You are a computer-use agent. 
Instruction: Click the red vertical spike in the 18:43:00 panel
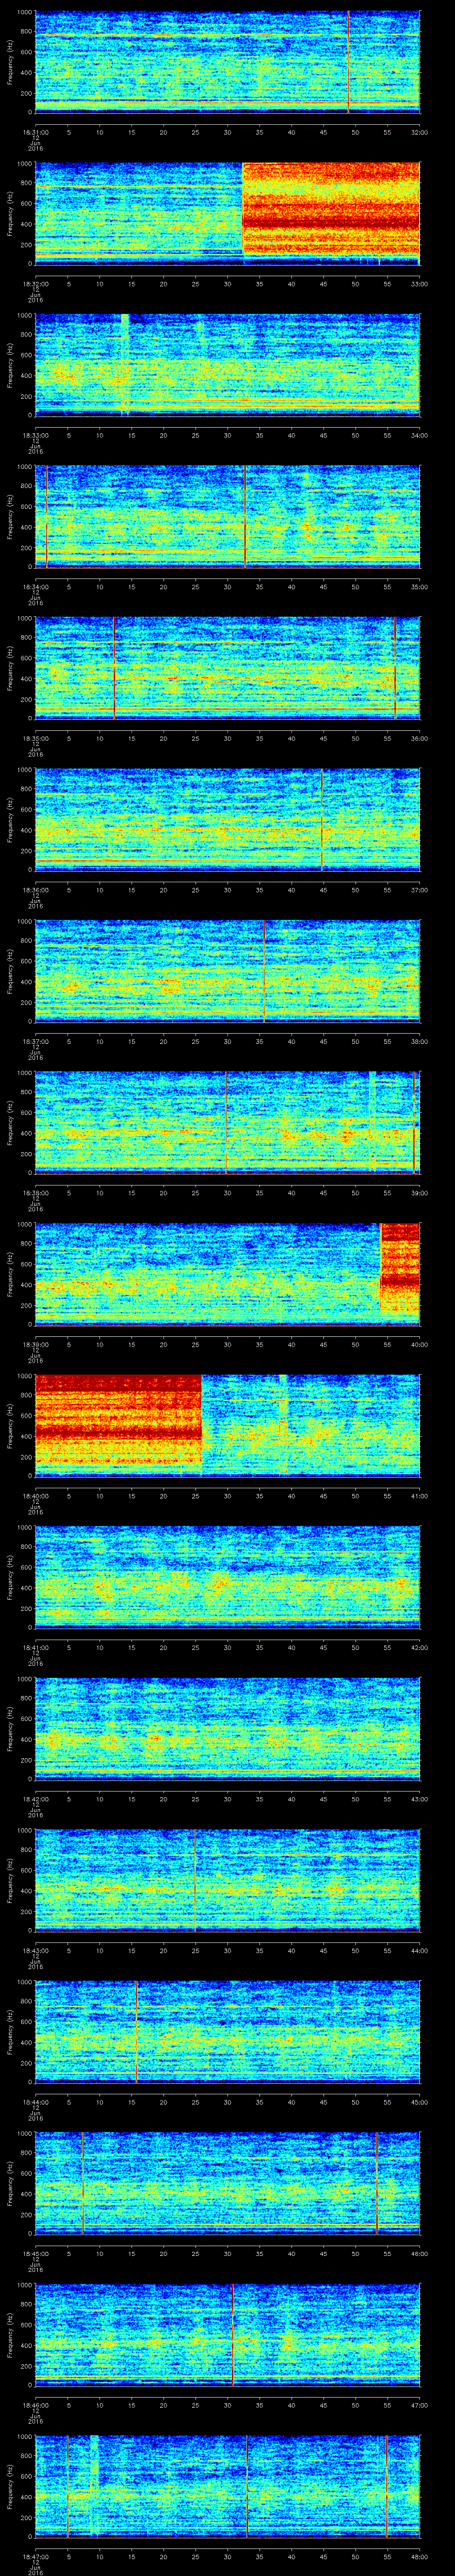click(194, 1879)
